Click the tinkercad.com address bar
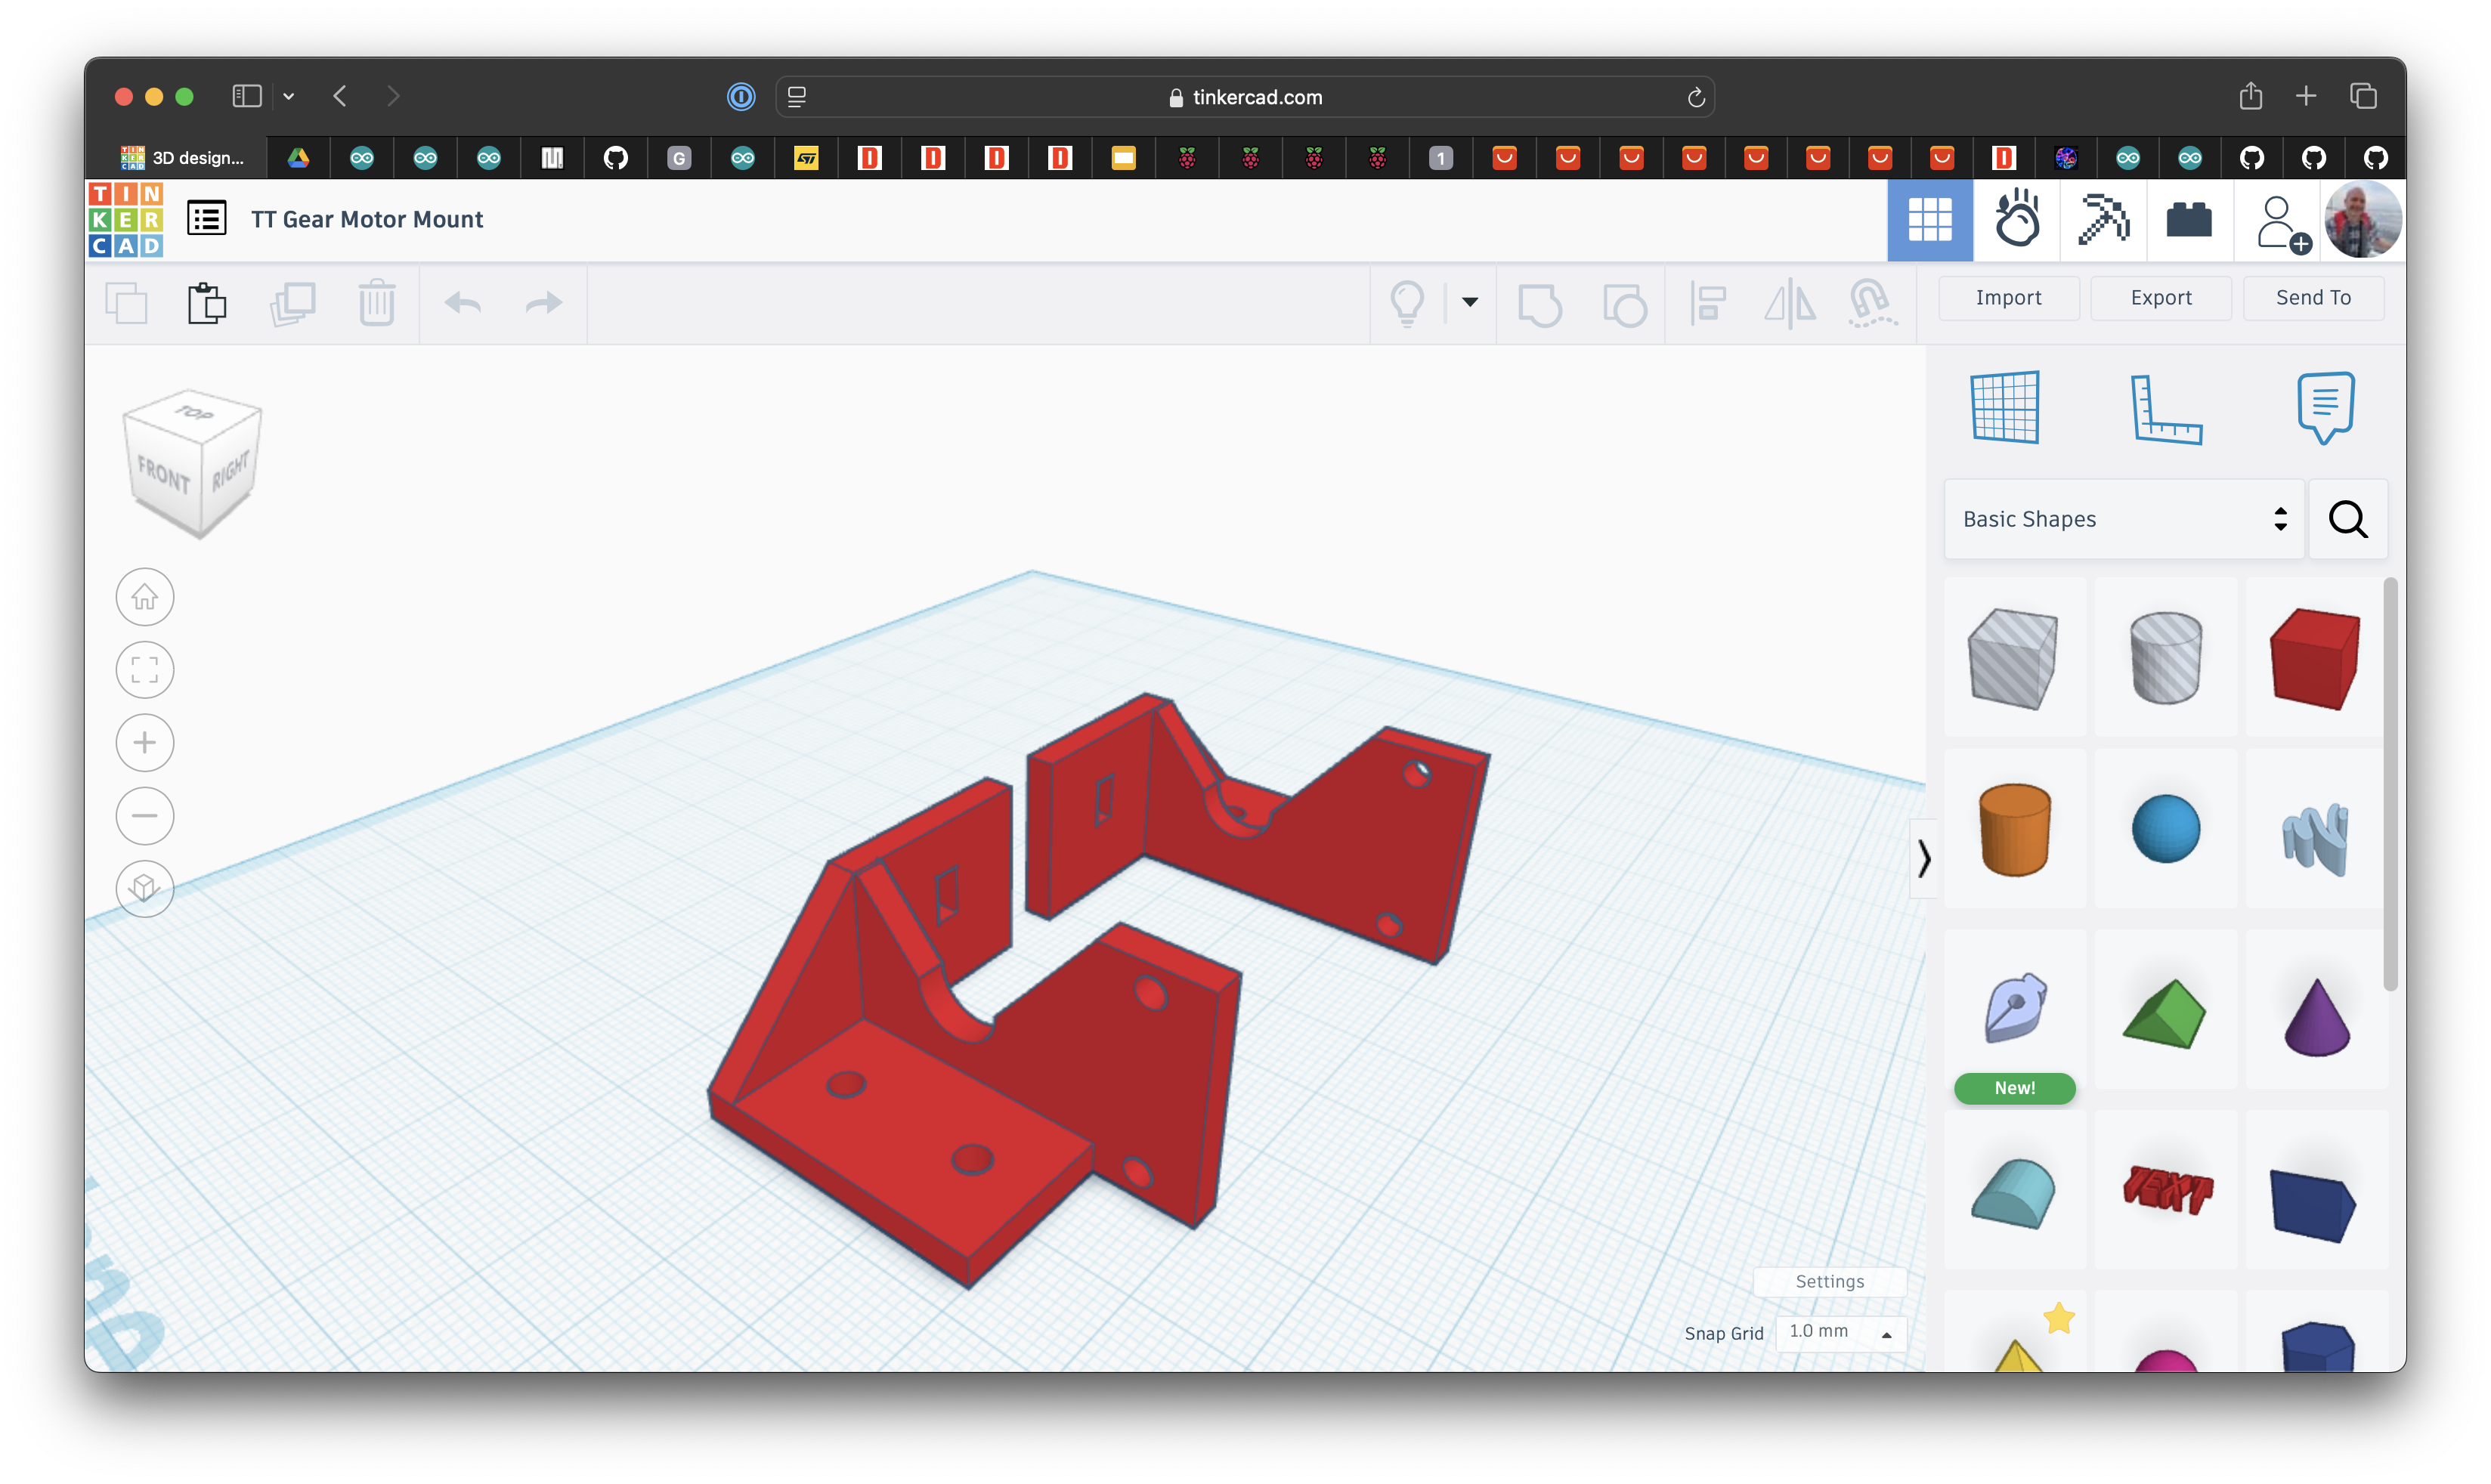 1245,97
